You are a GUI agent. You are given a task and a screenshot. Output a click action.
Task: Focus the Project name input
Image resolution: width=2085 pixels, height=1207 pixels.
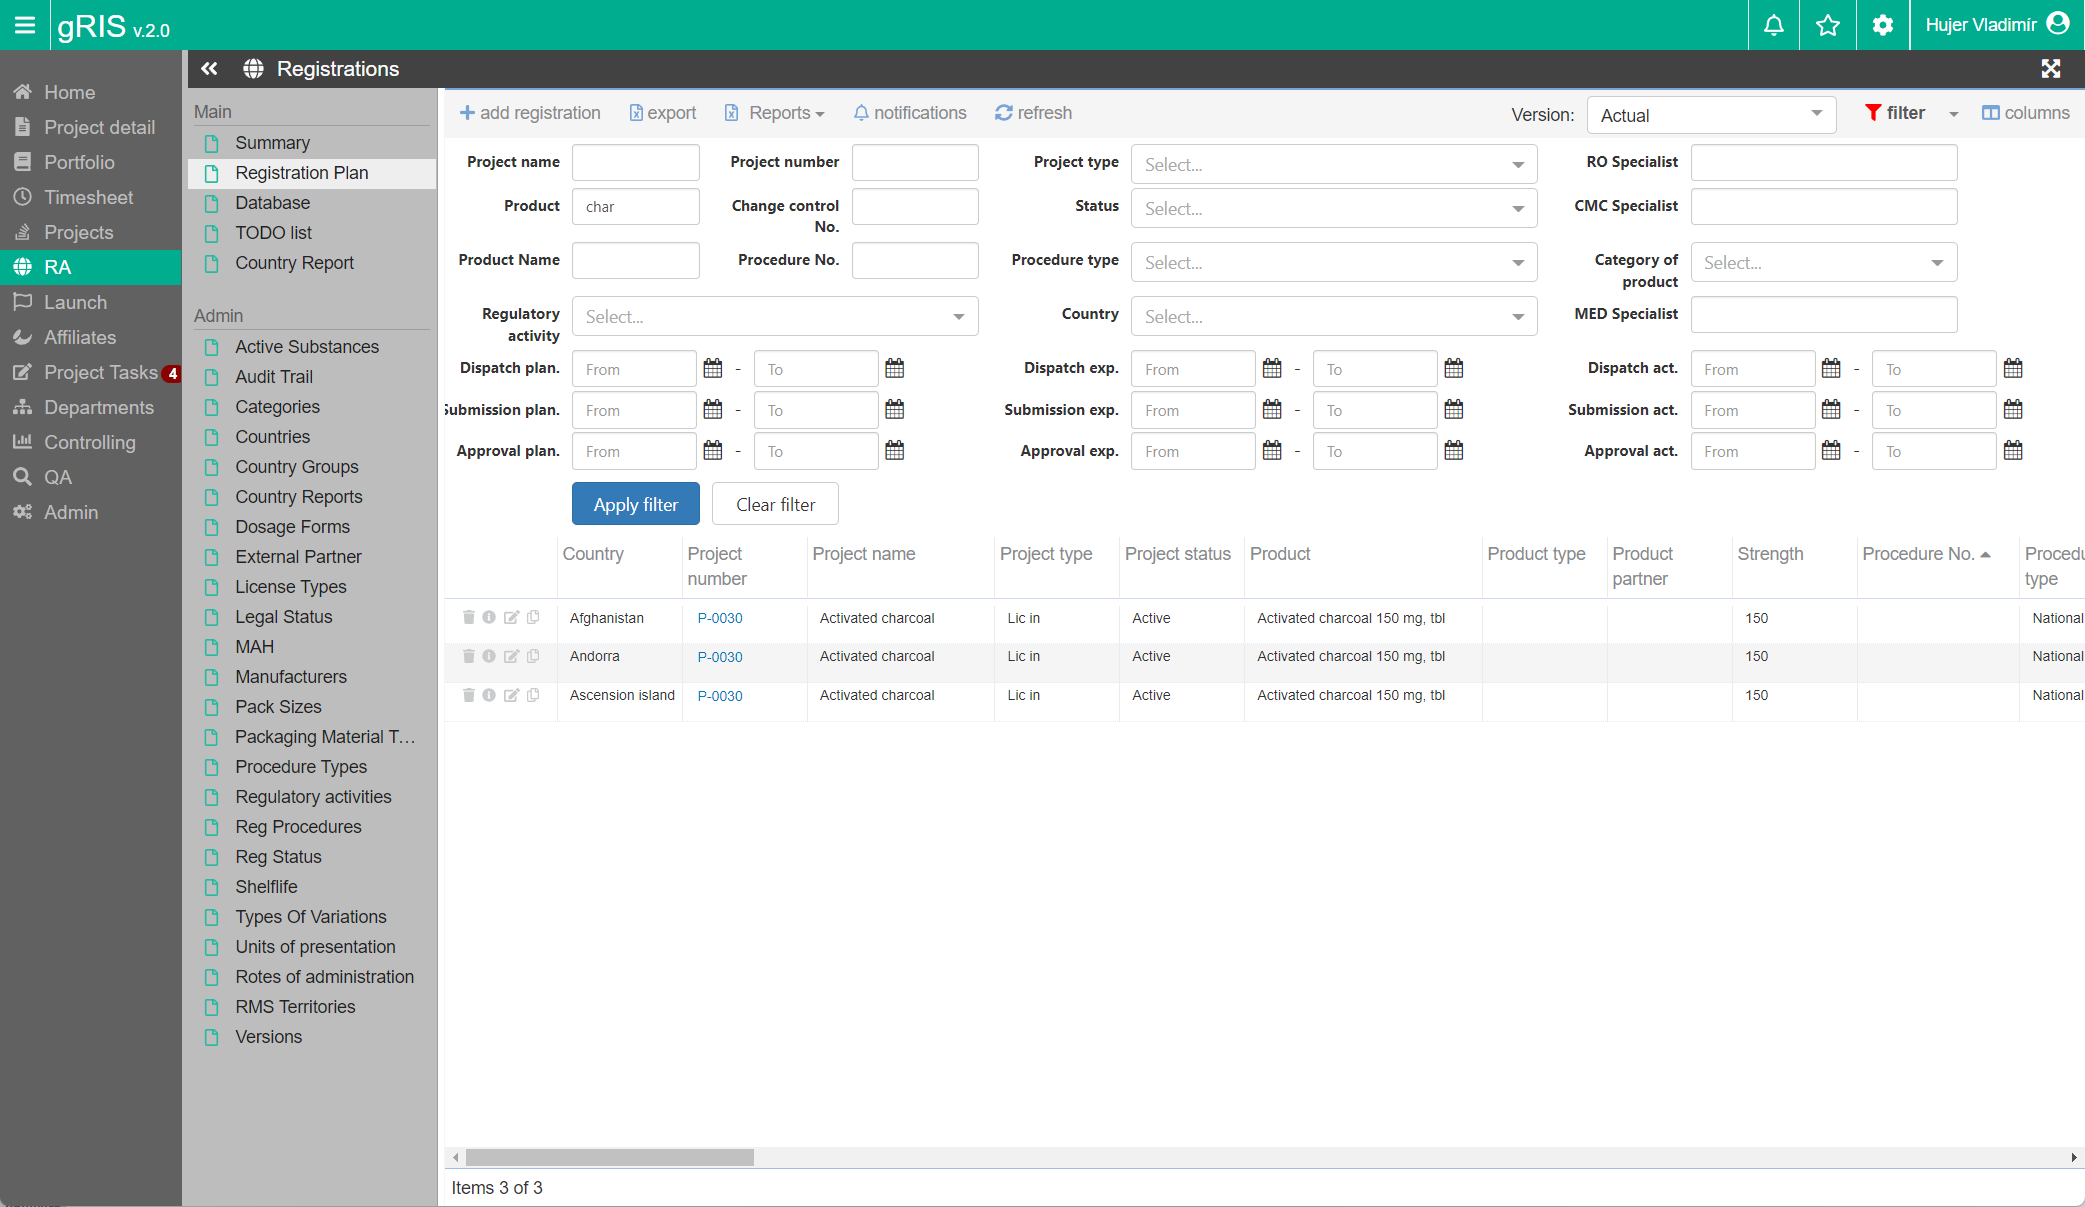point(636,162)
